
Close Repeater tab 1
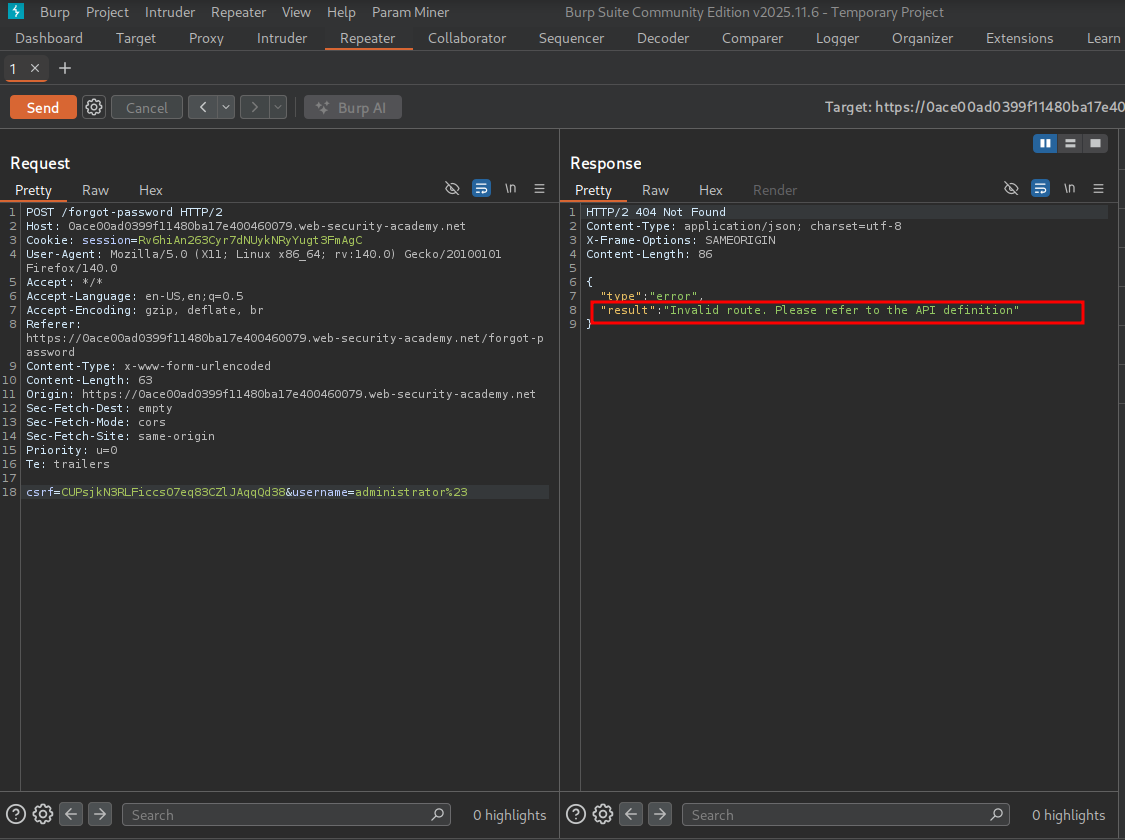34,68
